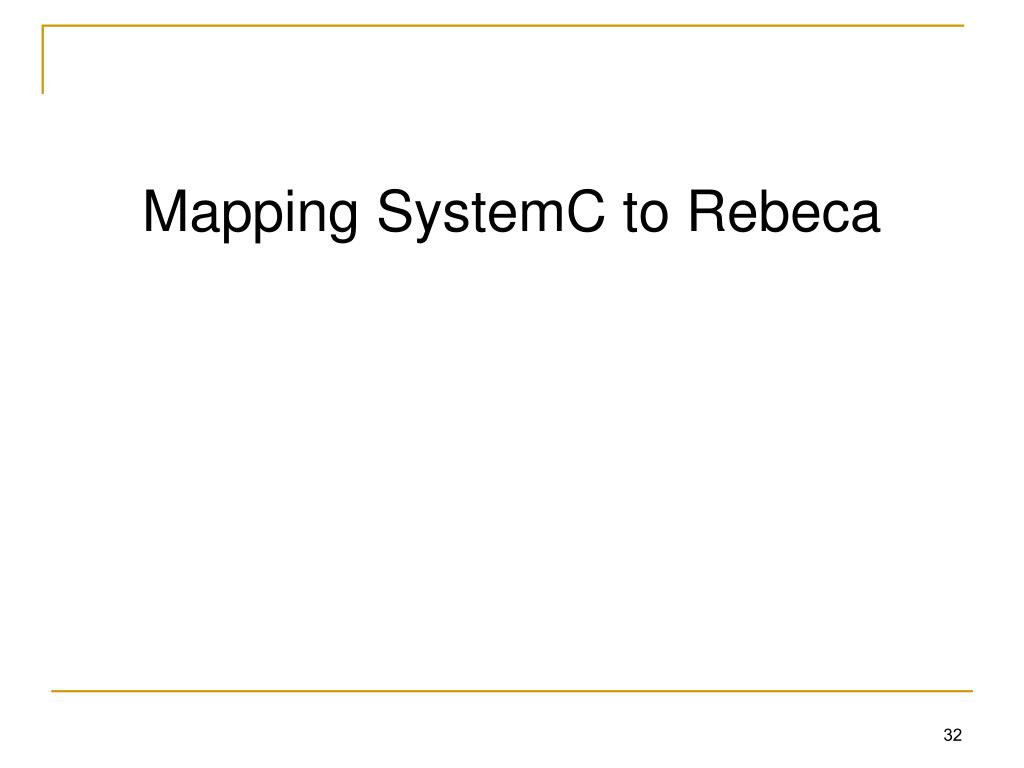
Task: Click the right end of the top gold line
Action: [962, 25]
